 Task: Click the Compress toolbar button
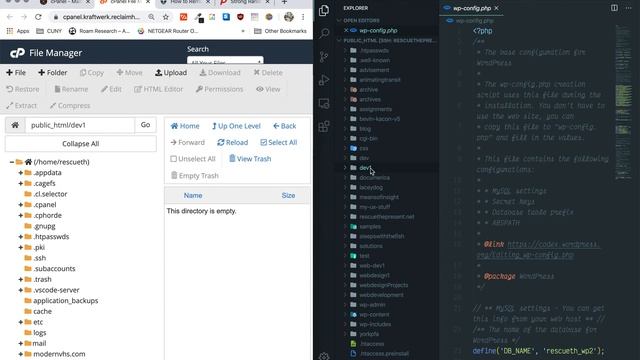tap(70, 105)
